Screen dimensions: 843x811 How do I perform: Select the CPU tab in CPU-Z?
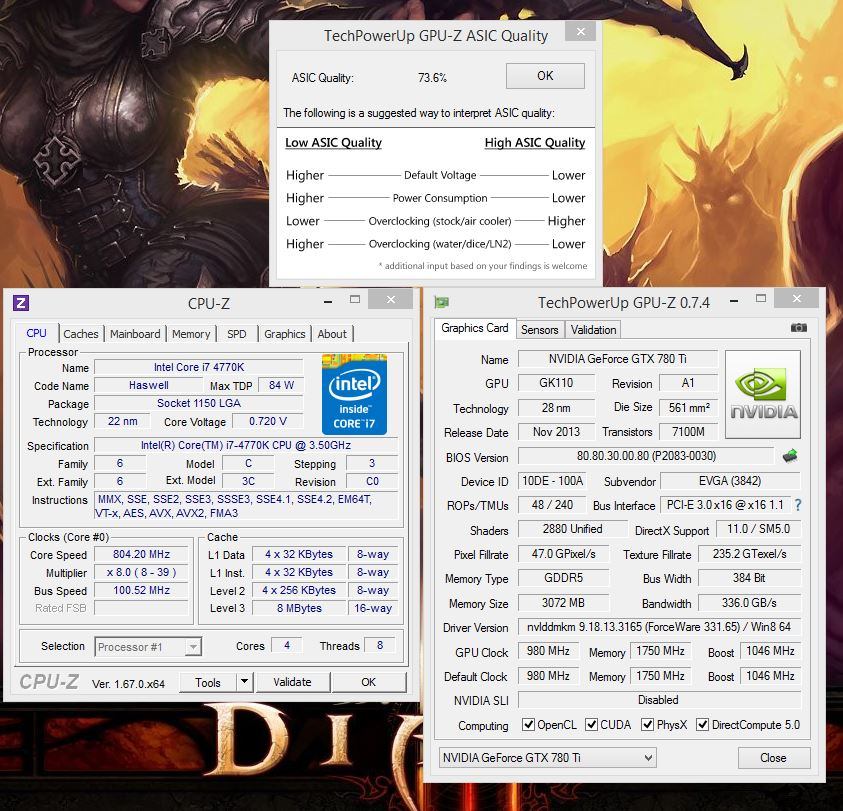pos(37,333)
